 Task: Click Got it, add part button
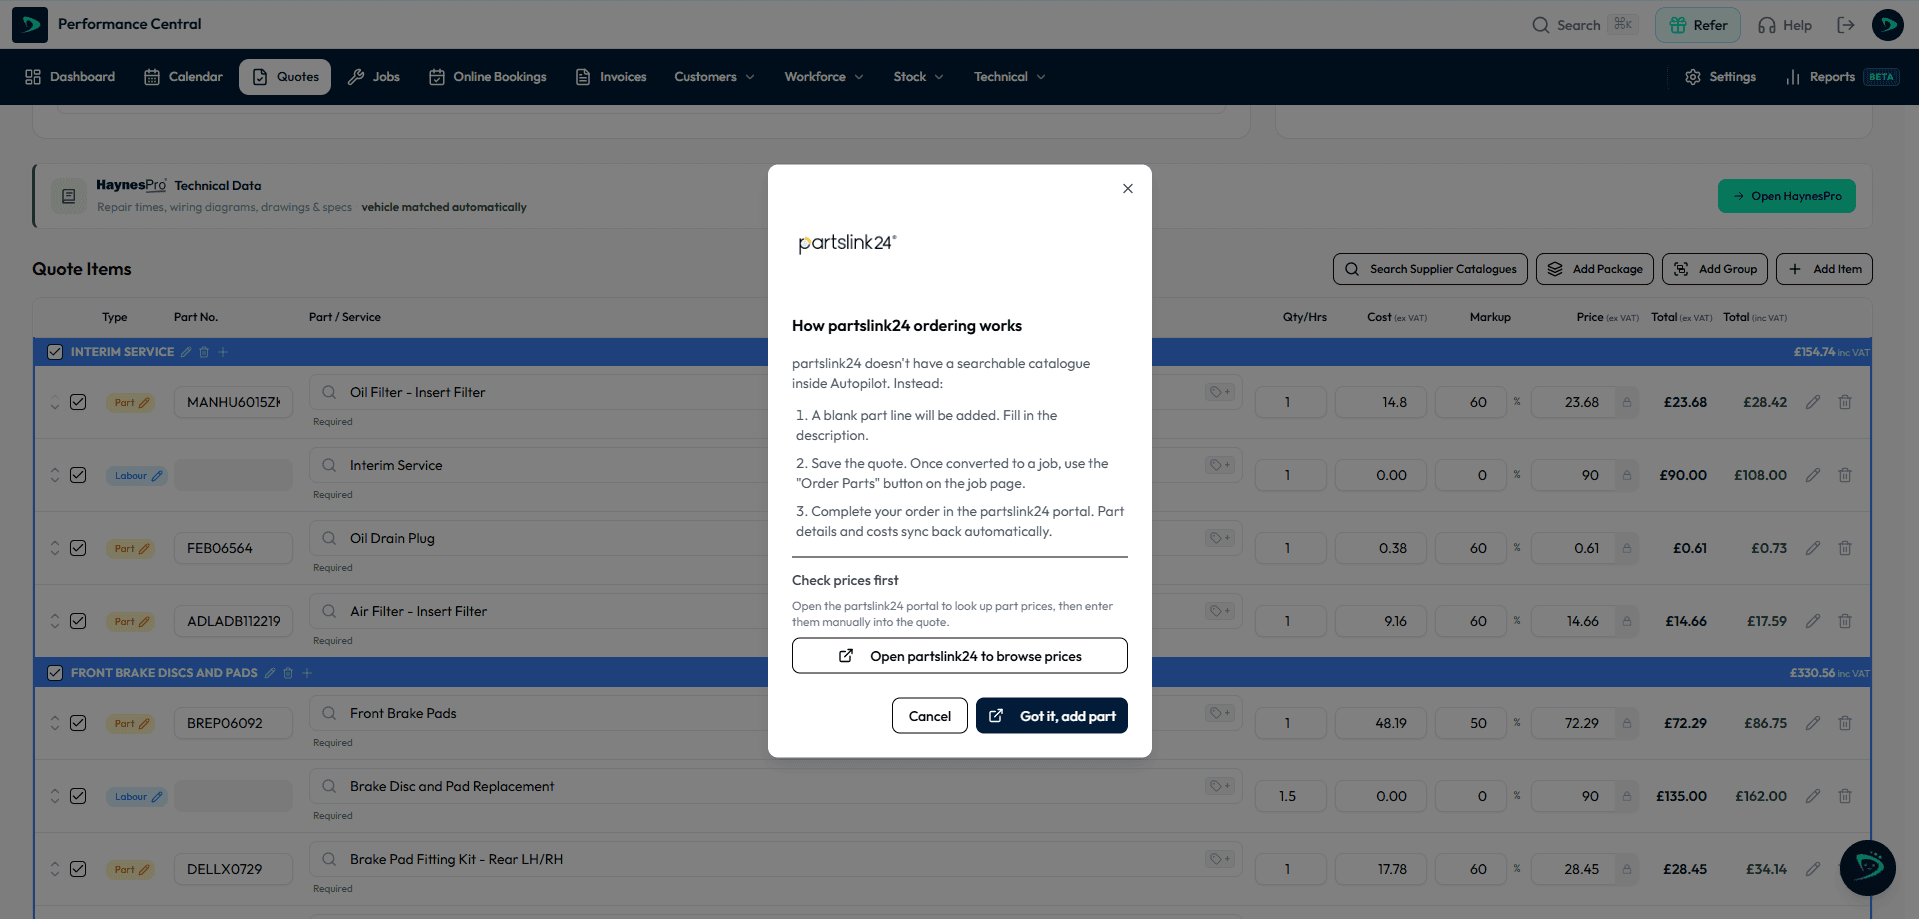(1052, 716)
